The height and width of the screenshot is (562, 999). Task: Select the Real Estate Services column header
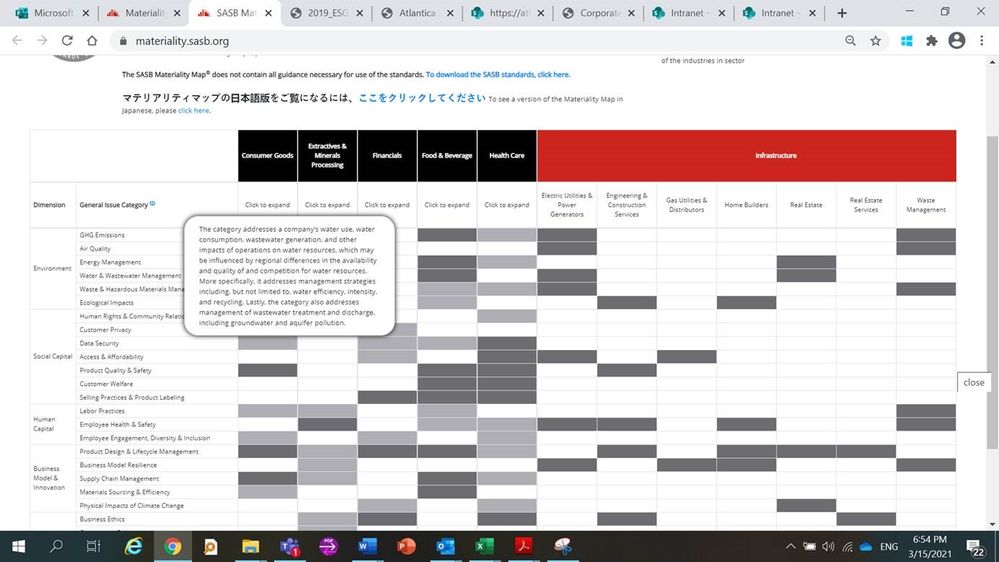pos(866,205)
